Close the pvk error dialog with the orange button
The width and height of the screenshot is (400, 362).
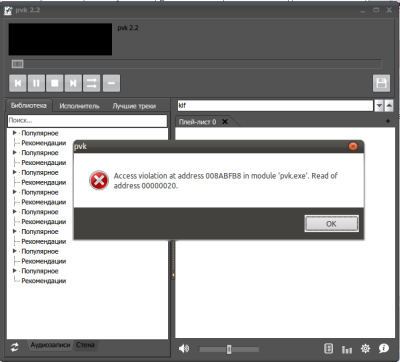coord(353,146)
